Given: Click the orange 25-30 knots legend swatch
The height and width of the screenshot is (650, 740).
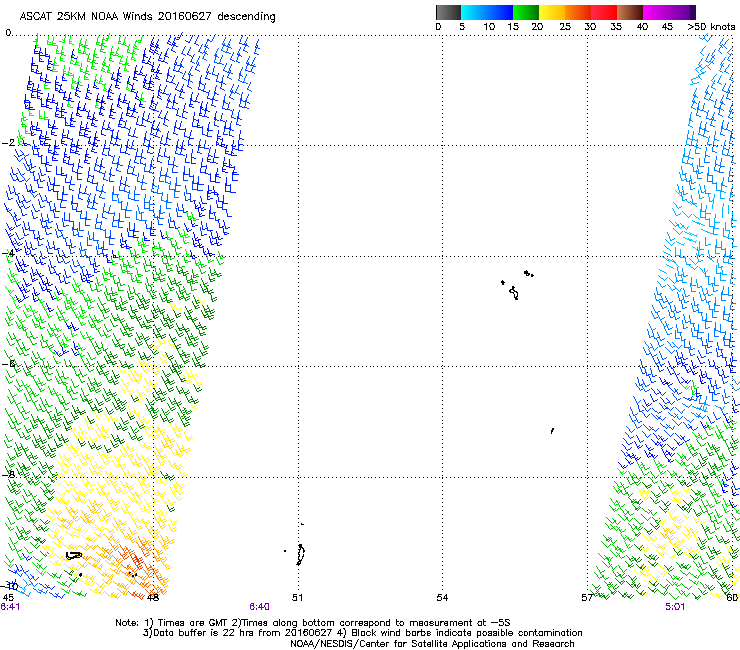Looking at the screenshot, I should click(578, 12).
